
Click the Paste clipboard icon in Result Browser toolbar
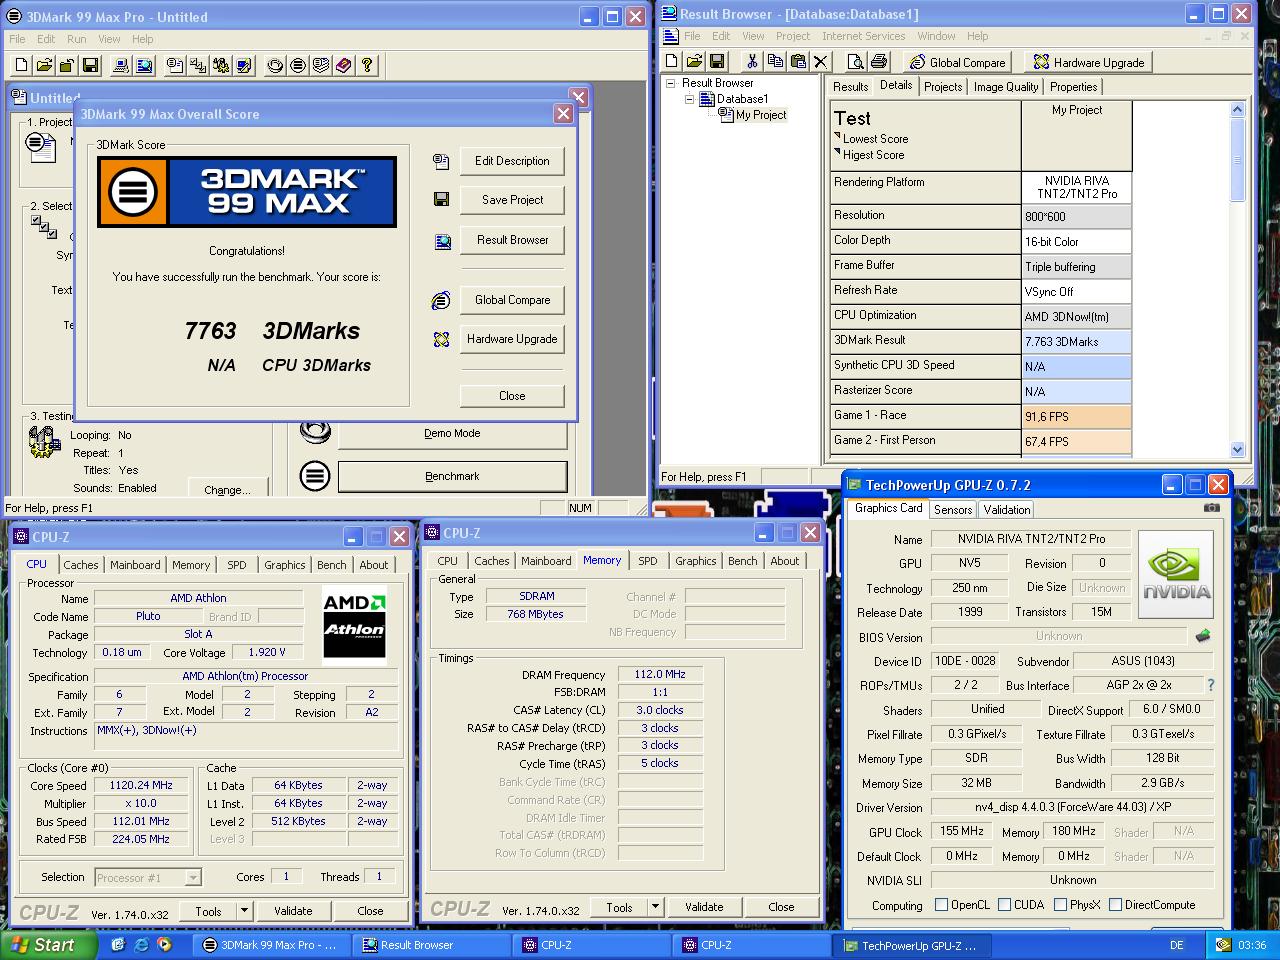coord(798,62)
